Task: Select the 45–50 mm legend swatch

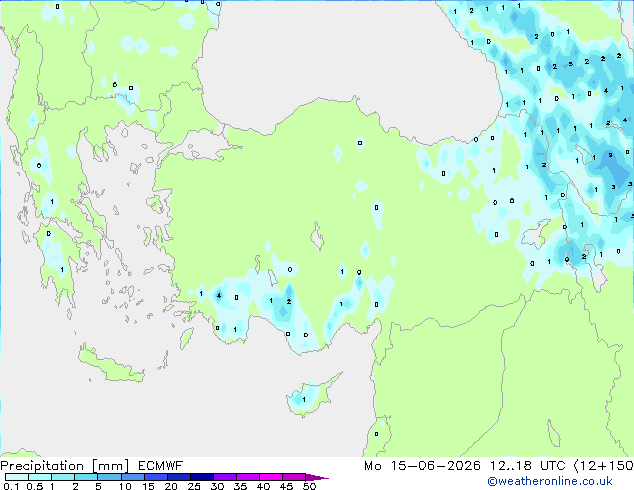Action: click(294, 477)
